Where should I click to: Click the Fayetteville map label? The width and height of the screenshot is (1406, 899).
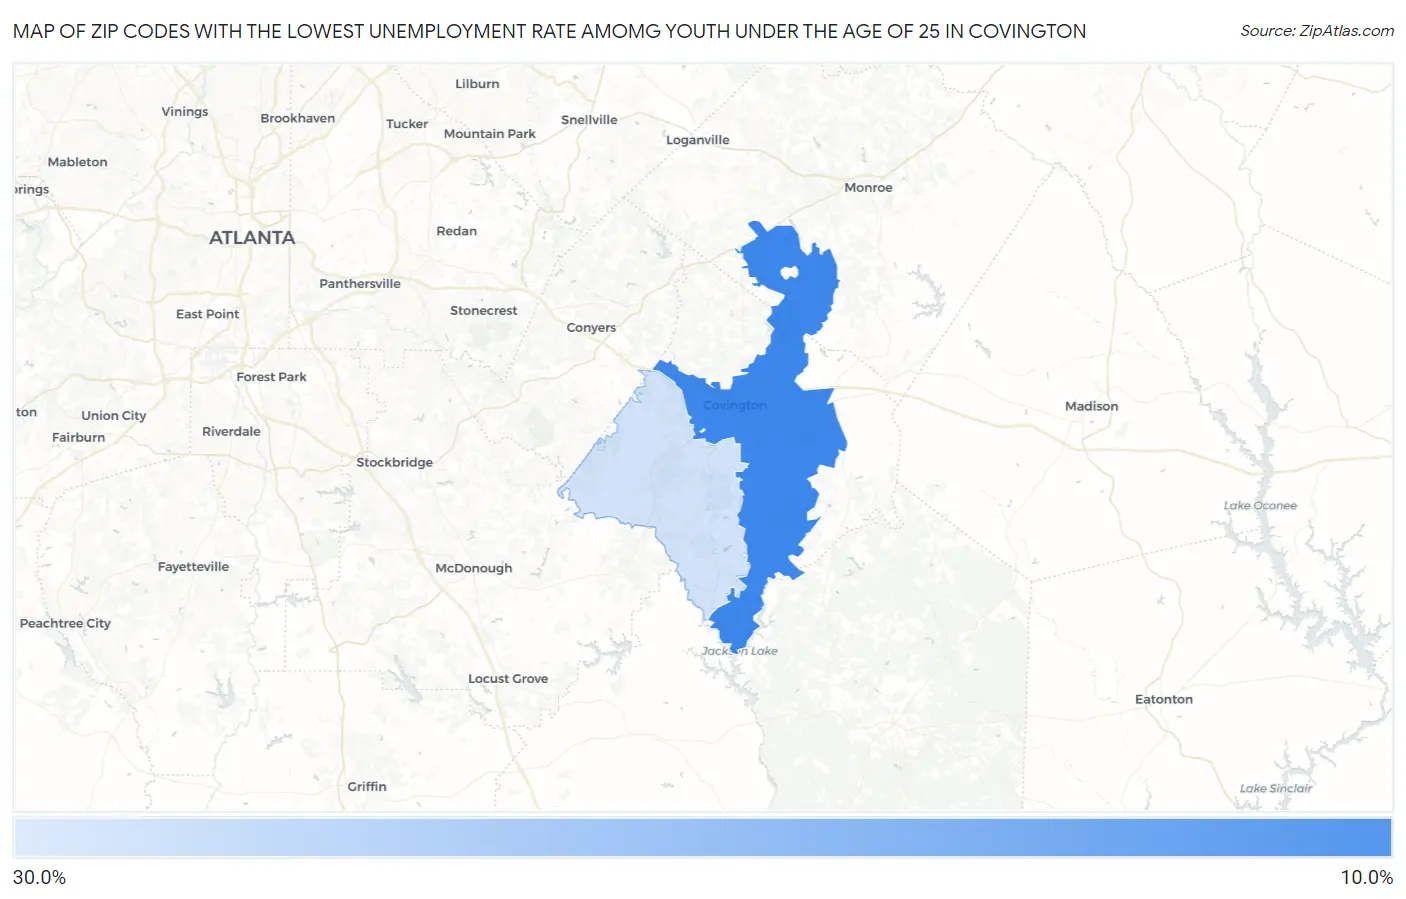click(x=193, y=567)
